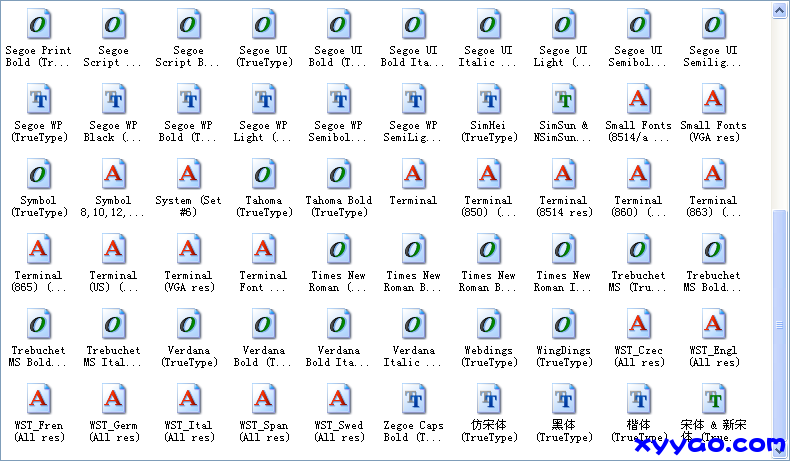Viewport: 790px width, 461px height.
Task: Click the Segoe UI Italic font icon
Action: tap(489, 24)
